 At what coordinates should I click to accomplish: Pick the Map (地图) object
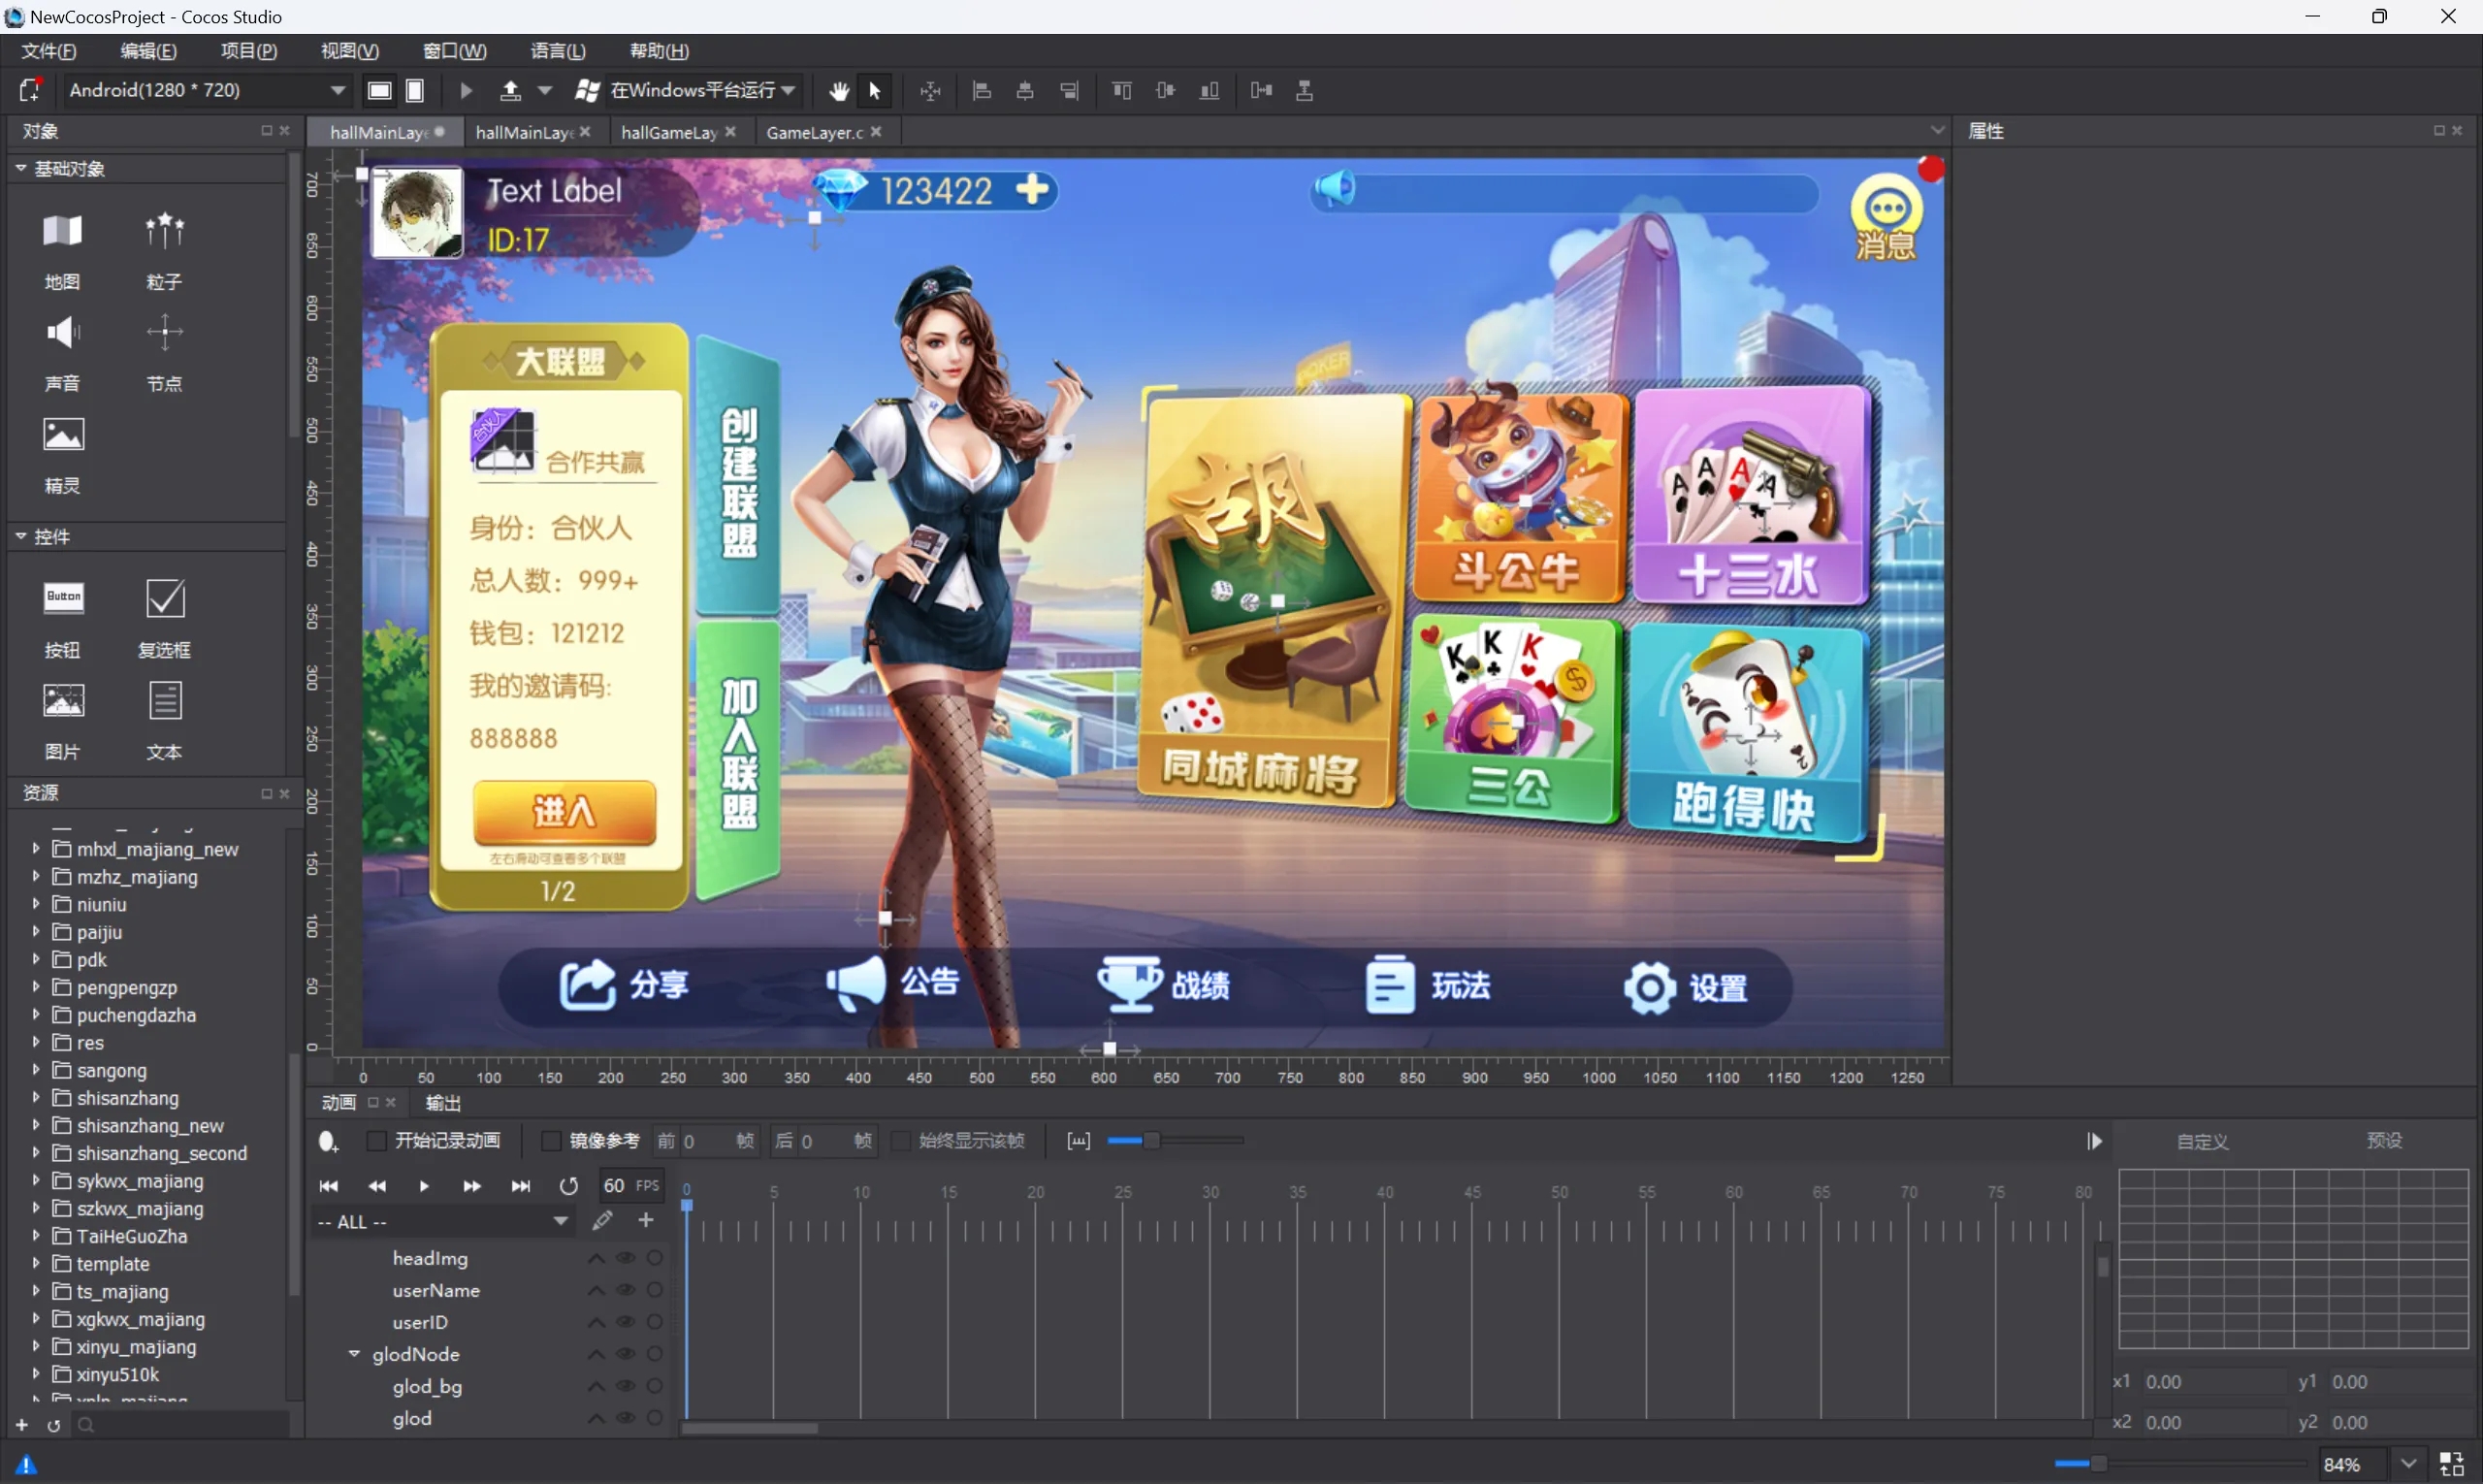click(62, 250)
